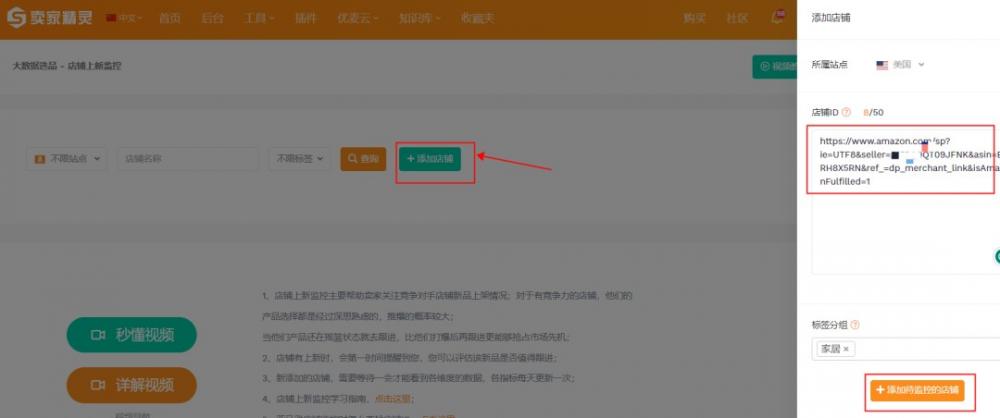Click the help icon beside 店铺ID
The width and height of the screenshot is (1000, 418).
846,112
